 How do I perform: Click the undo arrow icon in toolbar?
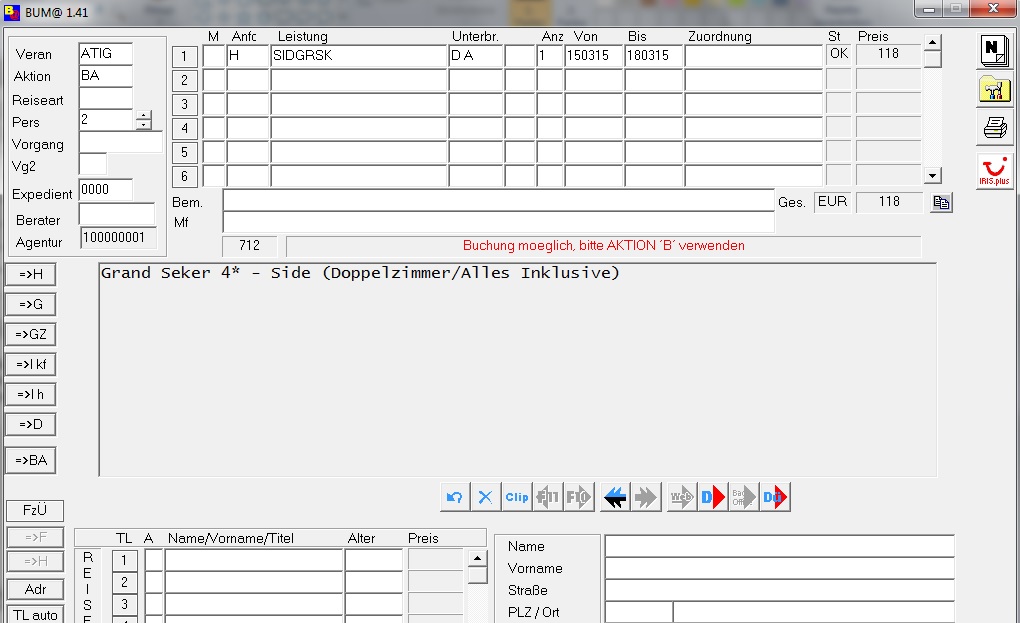pos(455,497)
